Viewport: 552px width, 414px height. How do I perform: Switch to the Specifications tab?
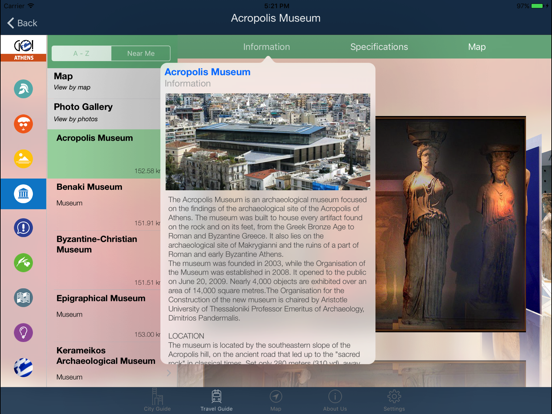(x=379, y=47)
